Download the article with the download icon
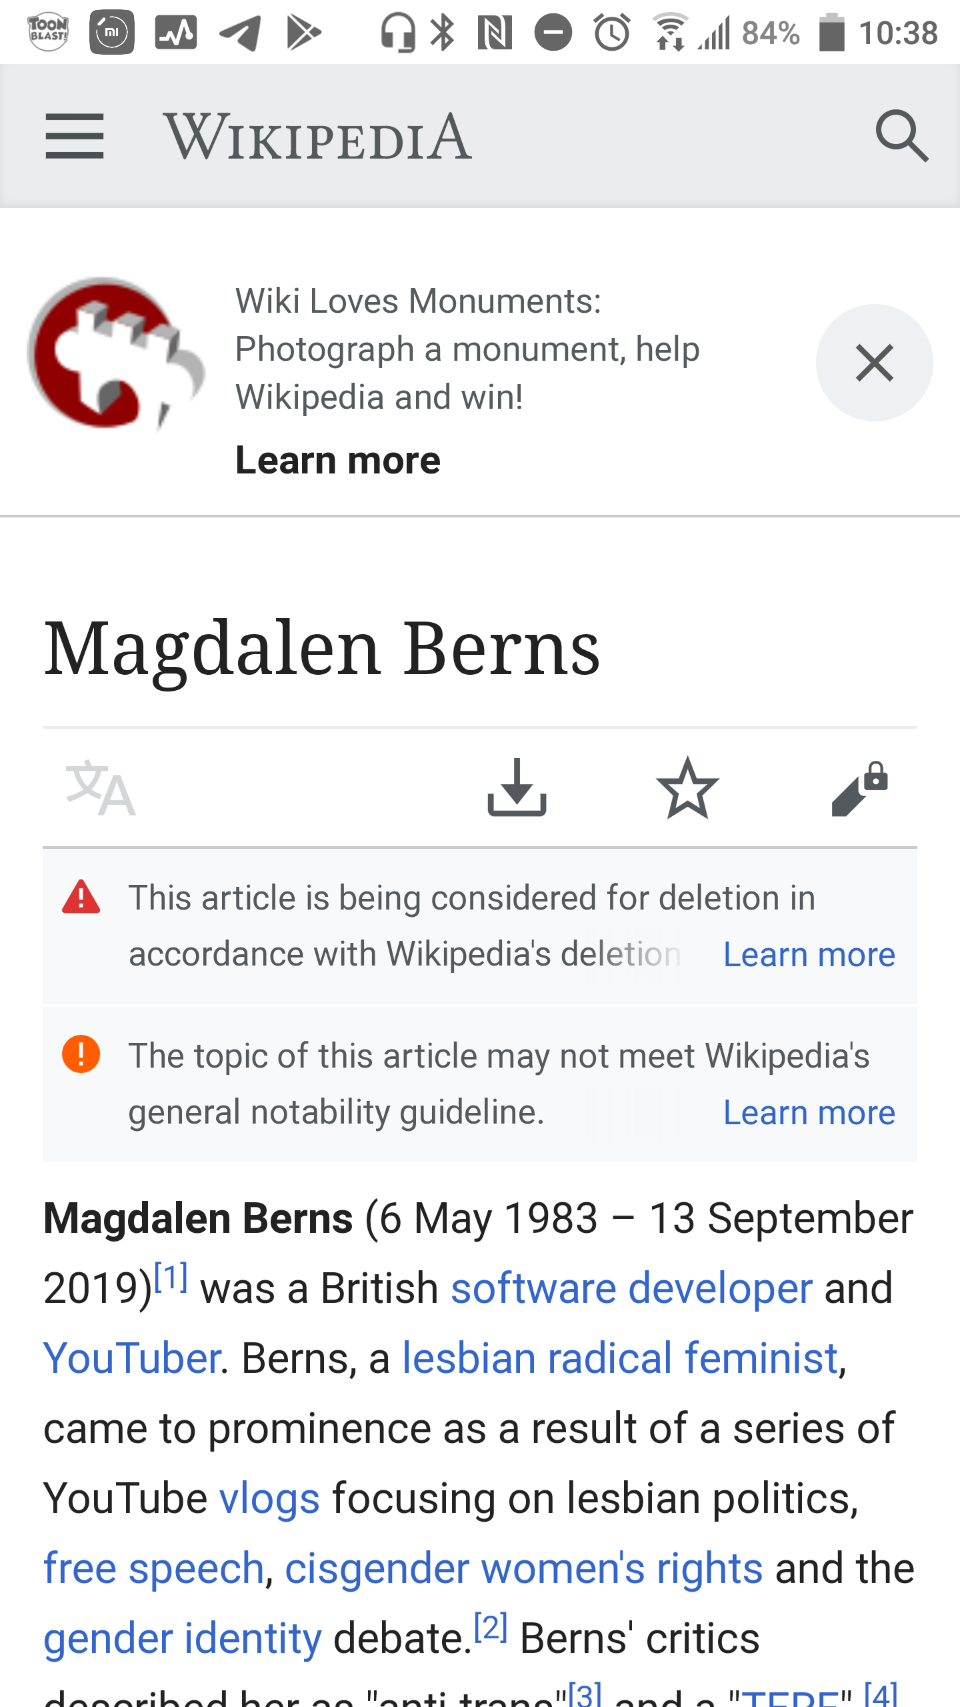Viewport: 960px width, 1707px height. click(x=516, y=788)
